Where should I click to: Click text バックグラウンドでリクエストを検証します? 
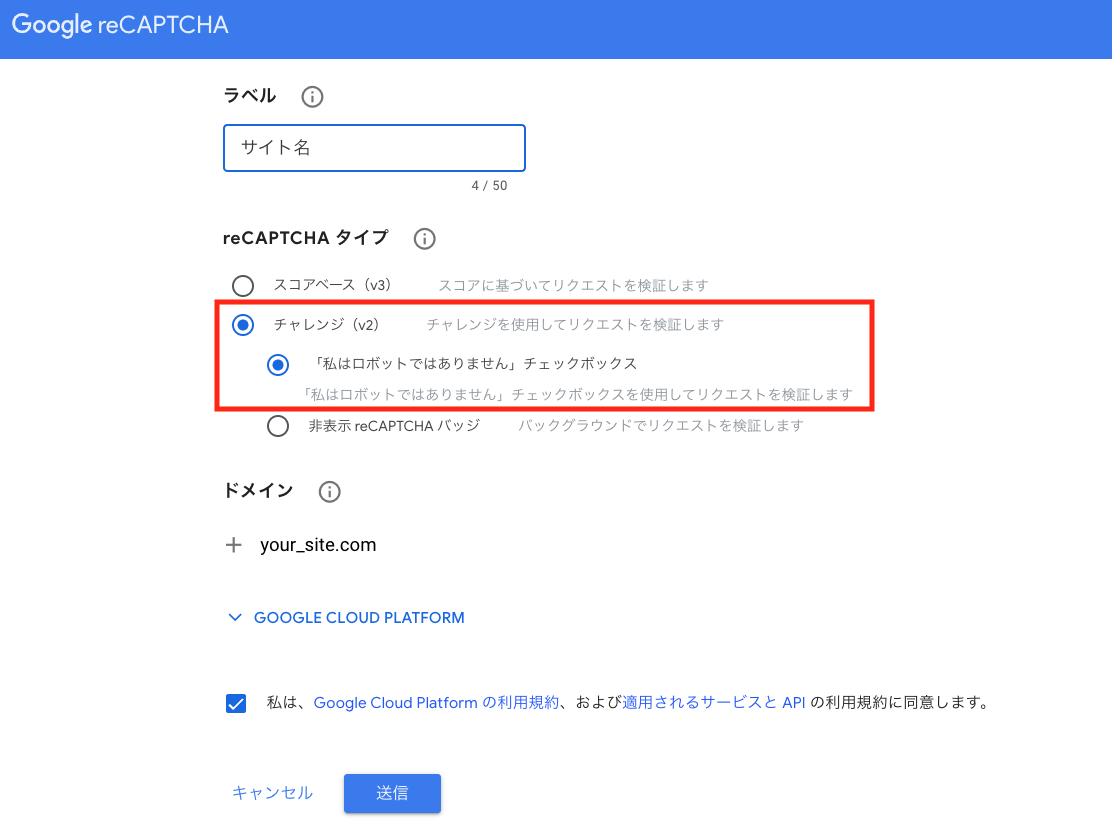[660, 426]
